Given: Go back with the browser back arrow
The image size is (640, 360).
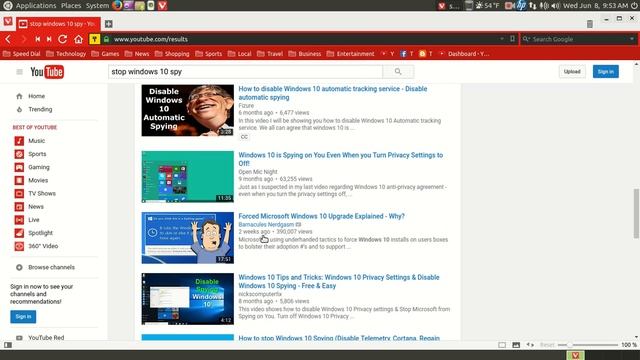Looking at the screenshot, I should pyautogui.click(x=8, y=39).
